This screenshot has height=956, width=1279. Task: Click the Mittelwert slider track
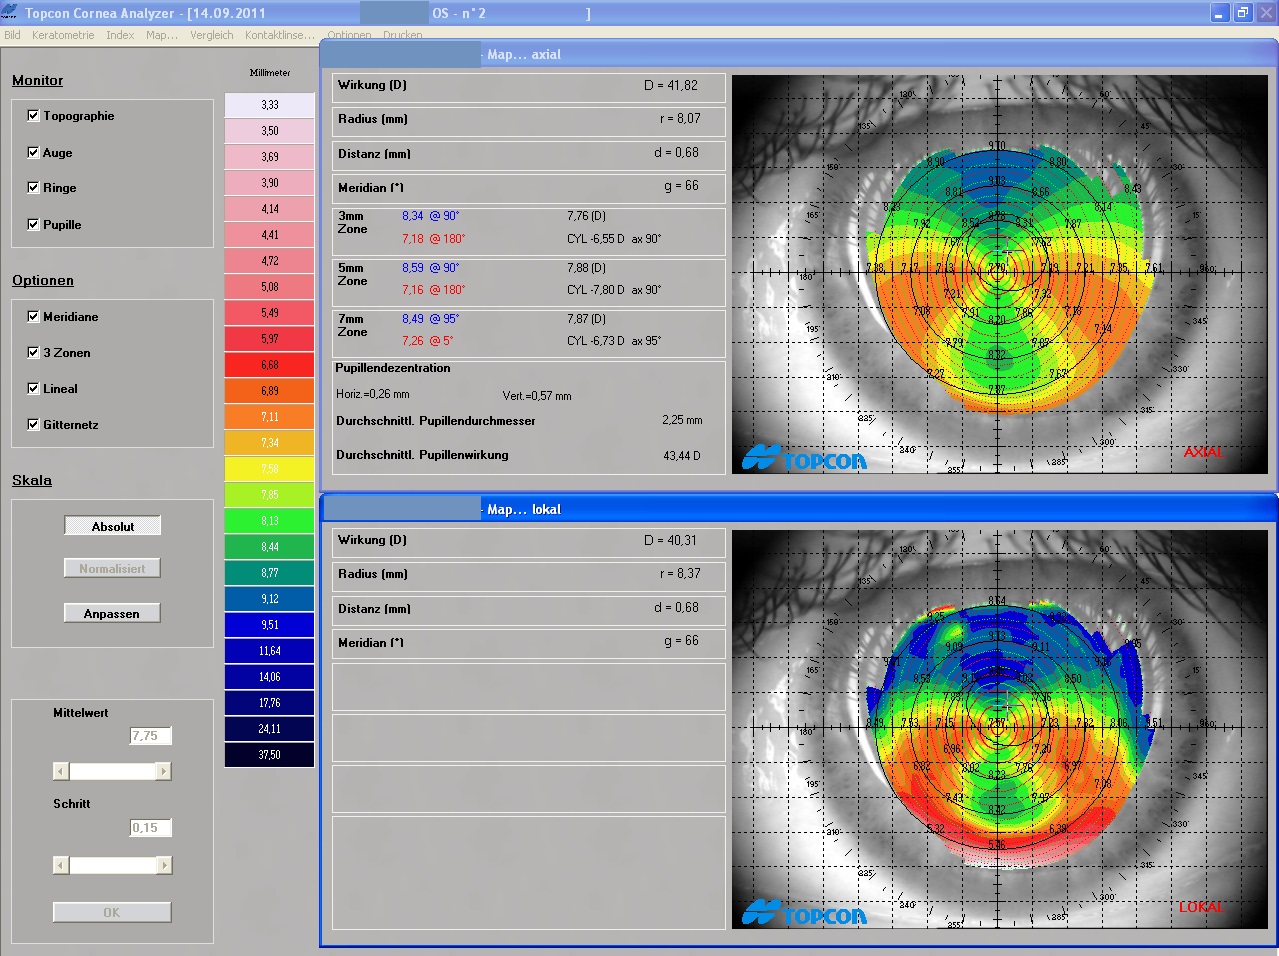tap(112, 771)
